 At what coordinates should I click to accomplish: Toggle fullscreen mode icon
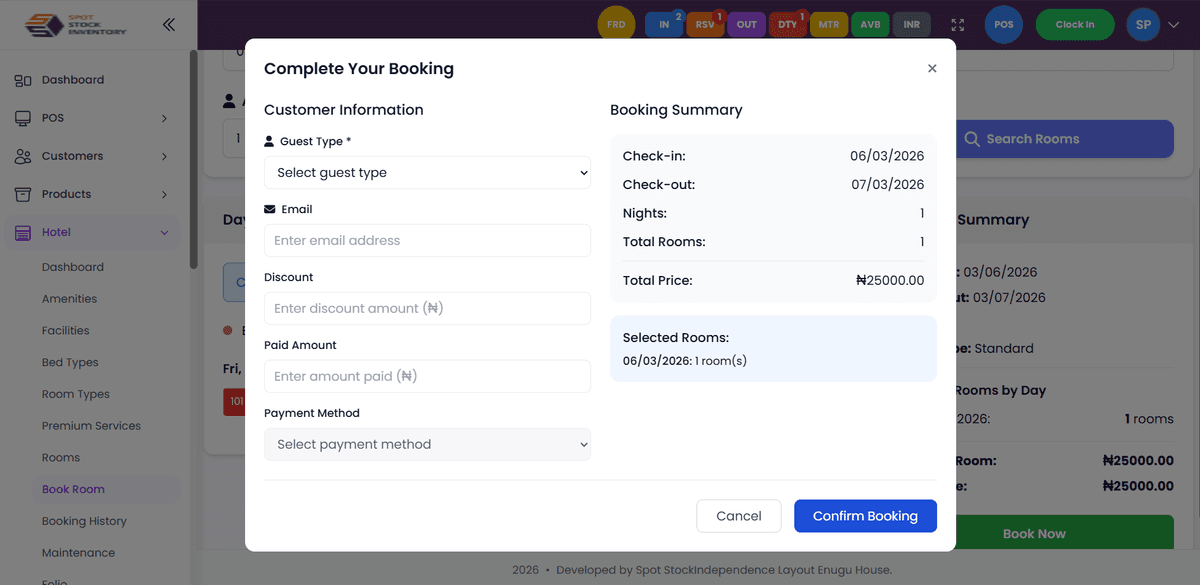958,25
